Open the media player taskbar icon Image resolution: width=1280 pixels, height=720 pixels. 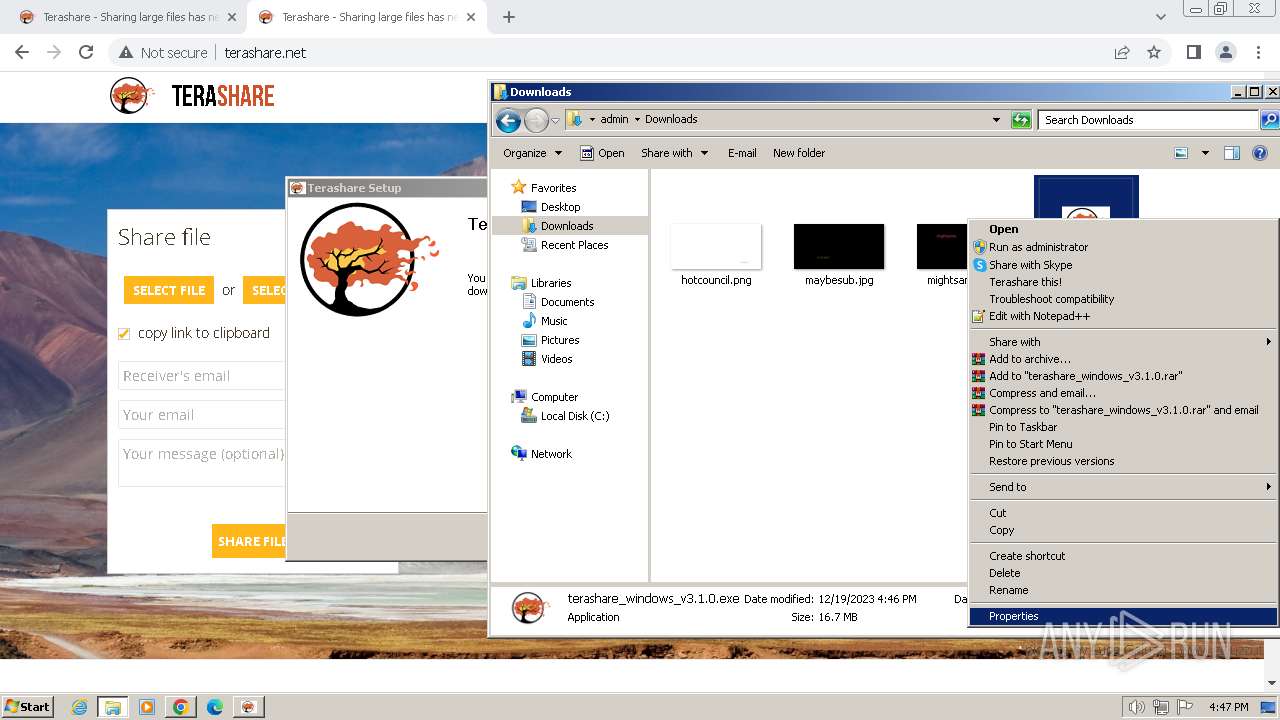coord(147,707)
